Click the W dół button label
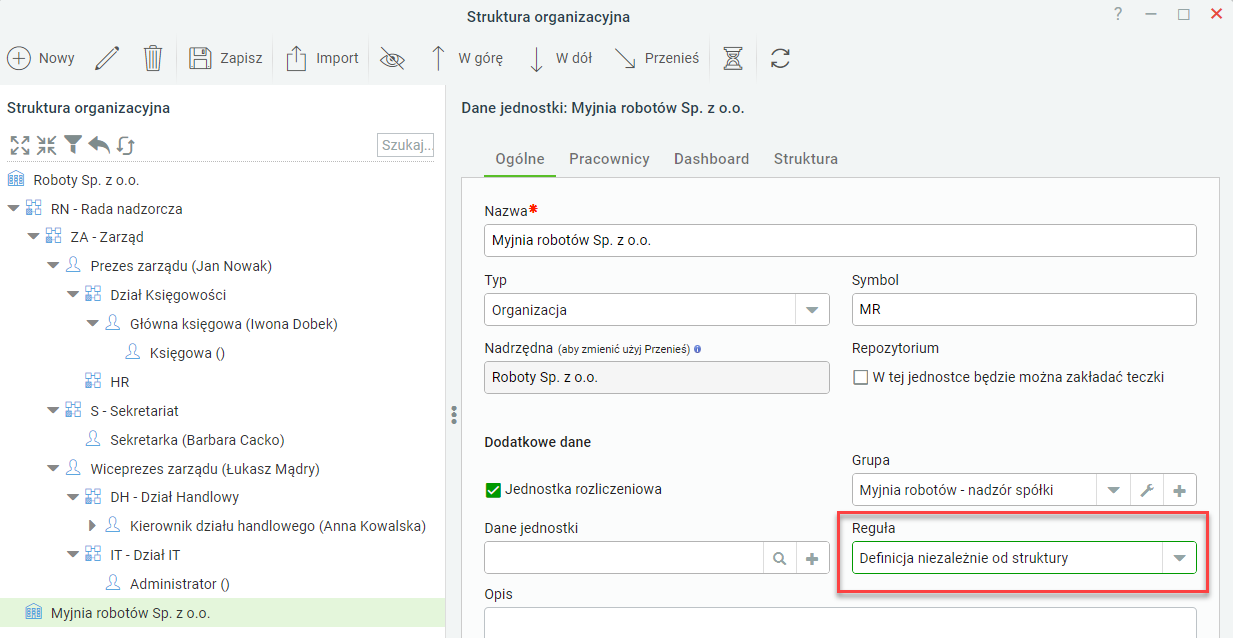This screenshot has width=1233, height=638. pyautogui.click(x=574, y=58)
